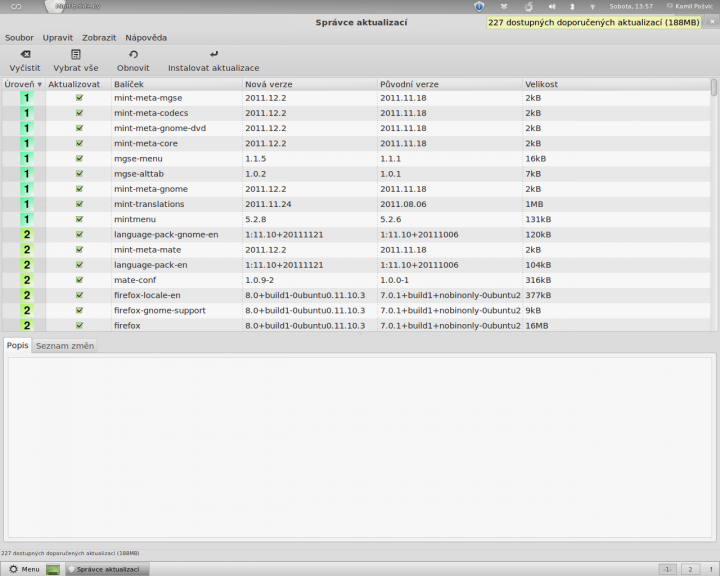Click mintmenu original version 5.2.6
720x576 pixels.
(390, 219)
